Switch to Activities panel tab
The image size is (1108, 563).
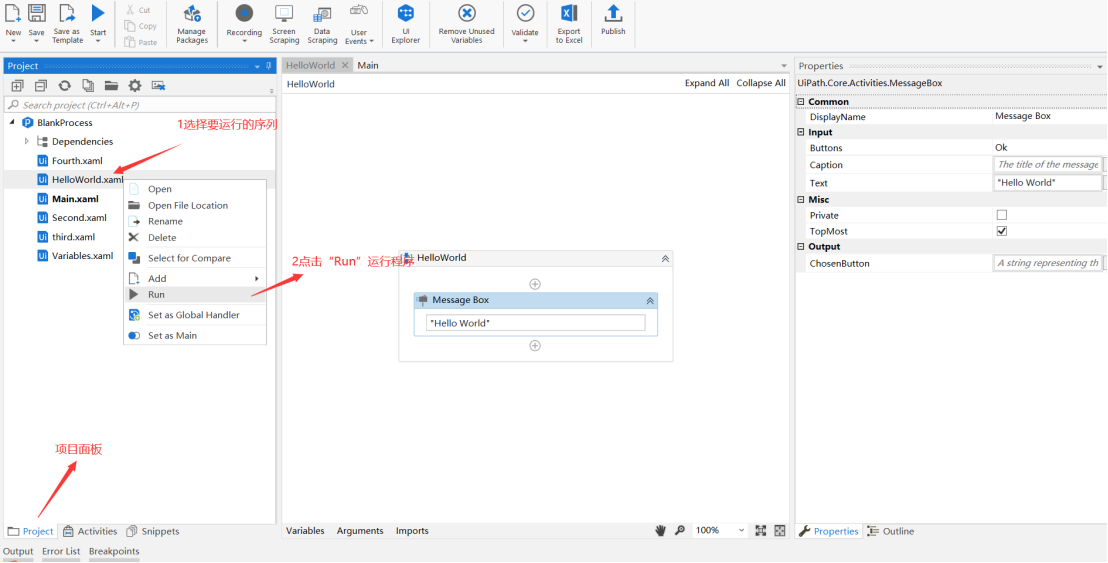point(90,531)
